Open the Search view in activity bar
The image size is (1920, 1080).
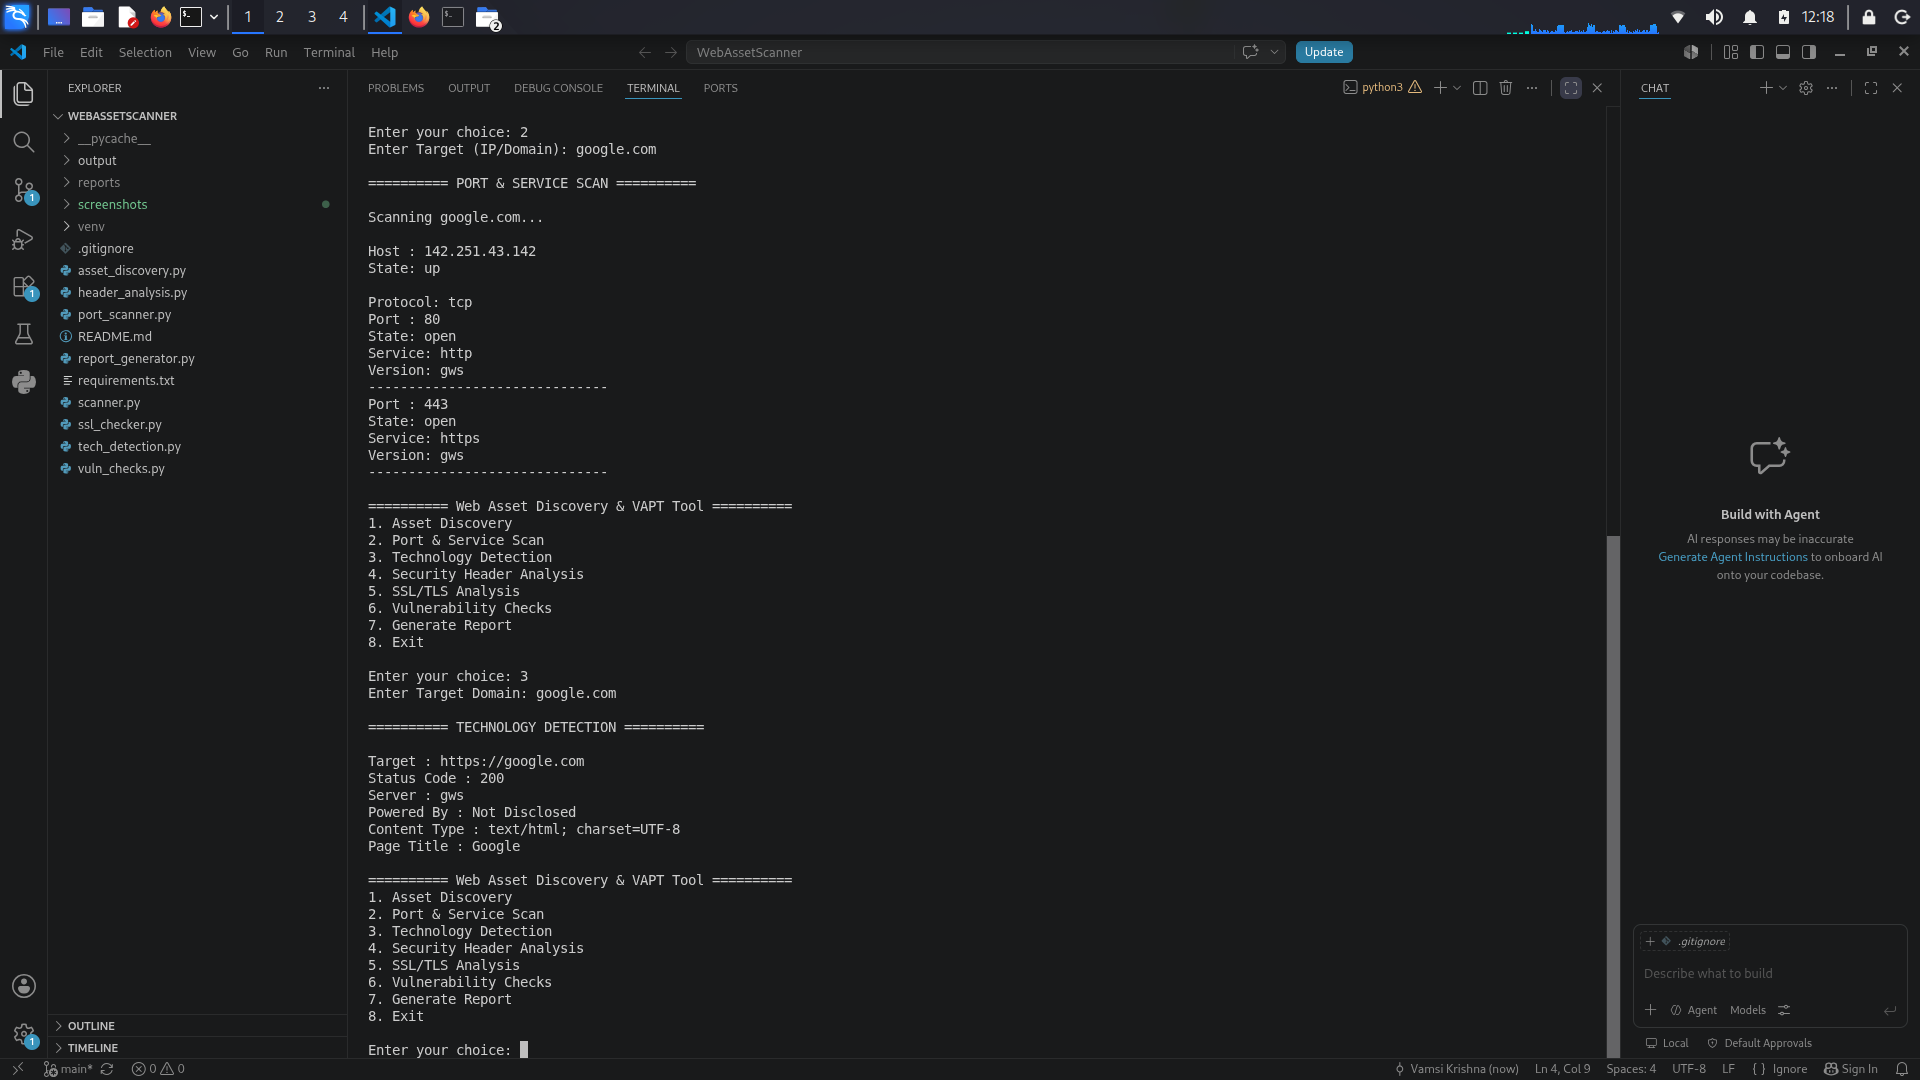24,142
